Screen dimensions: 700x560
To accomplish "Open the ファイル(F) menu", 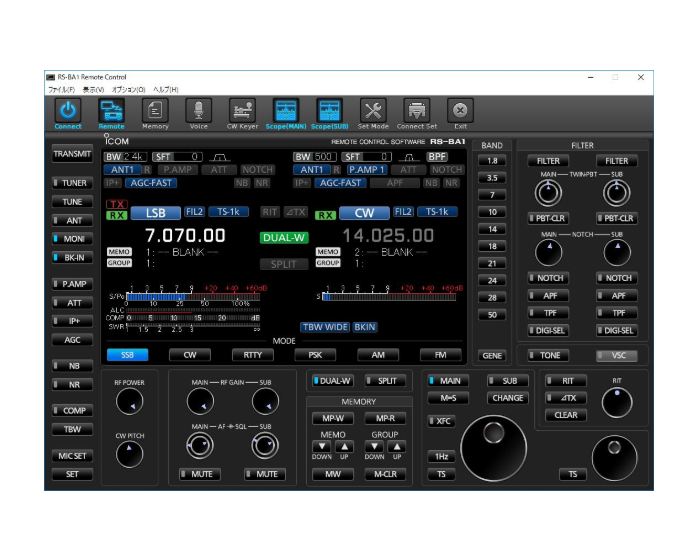I will [62, 89].
